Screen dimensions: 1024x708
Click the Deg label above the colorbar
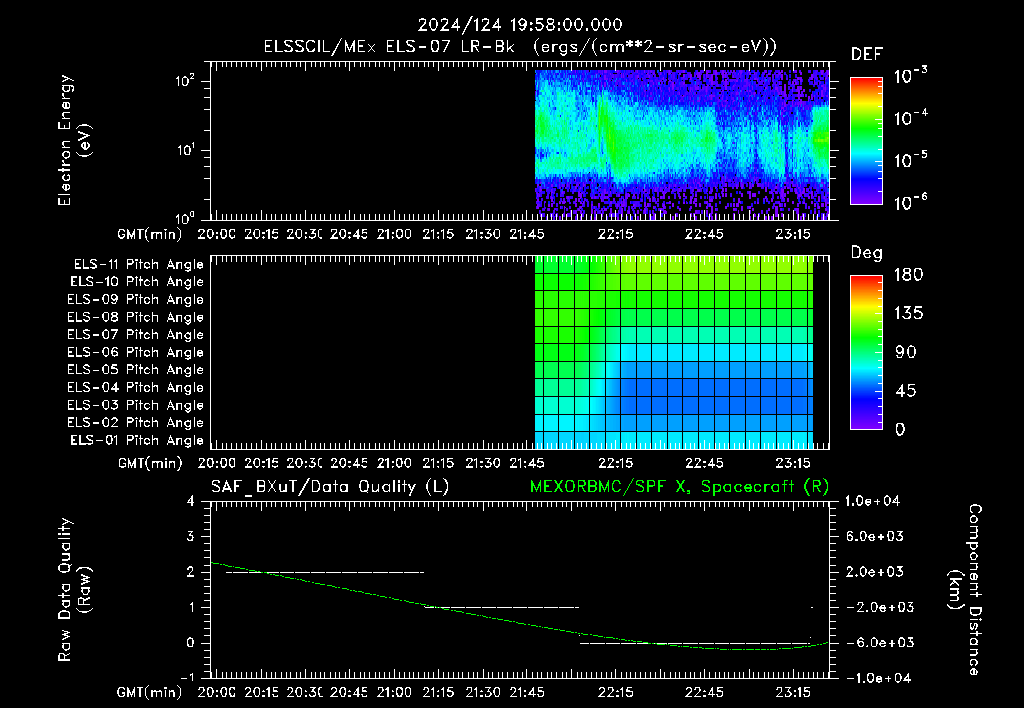point(867,253)
